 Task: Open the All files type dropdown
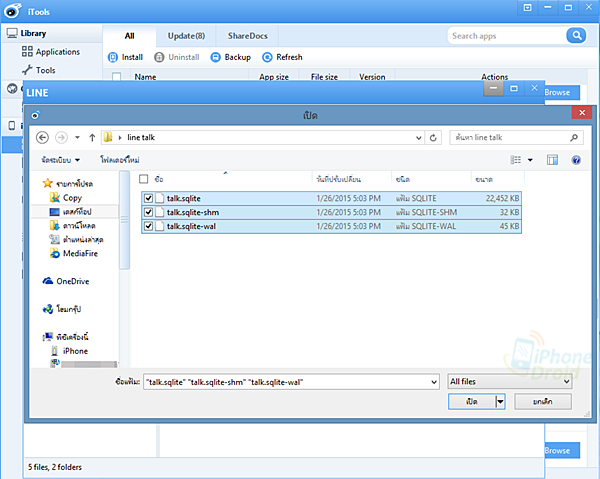point(510,381)
